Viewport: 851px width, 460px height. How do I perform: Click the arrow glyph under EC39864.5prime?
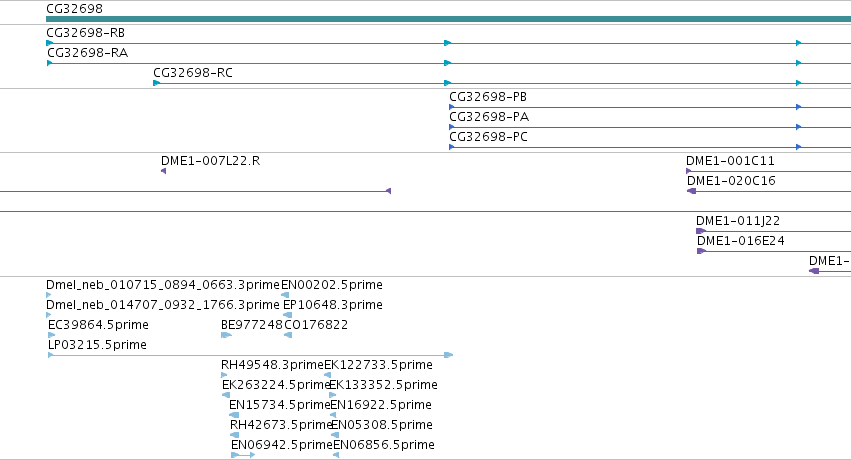(52, 335)
